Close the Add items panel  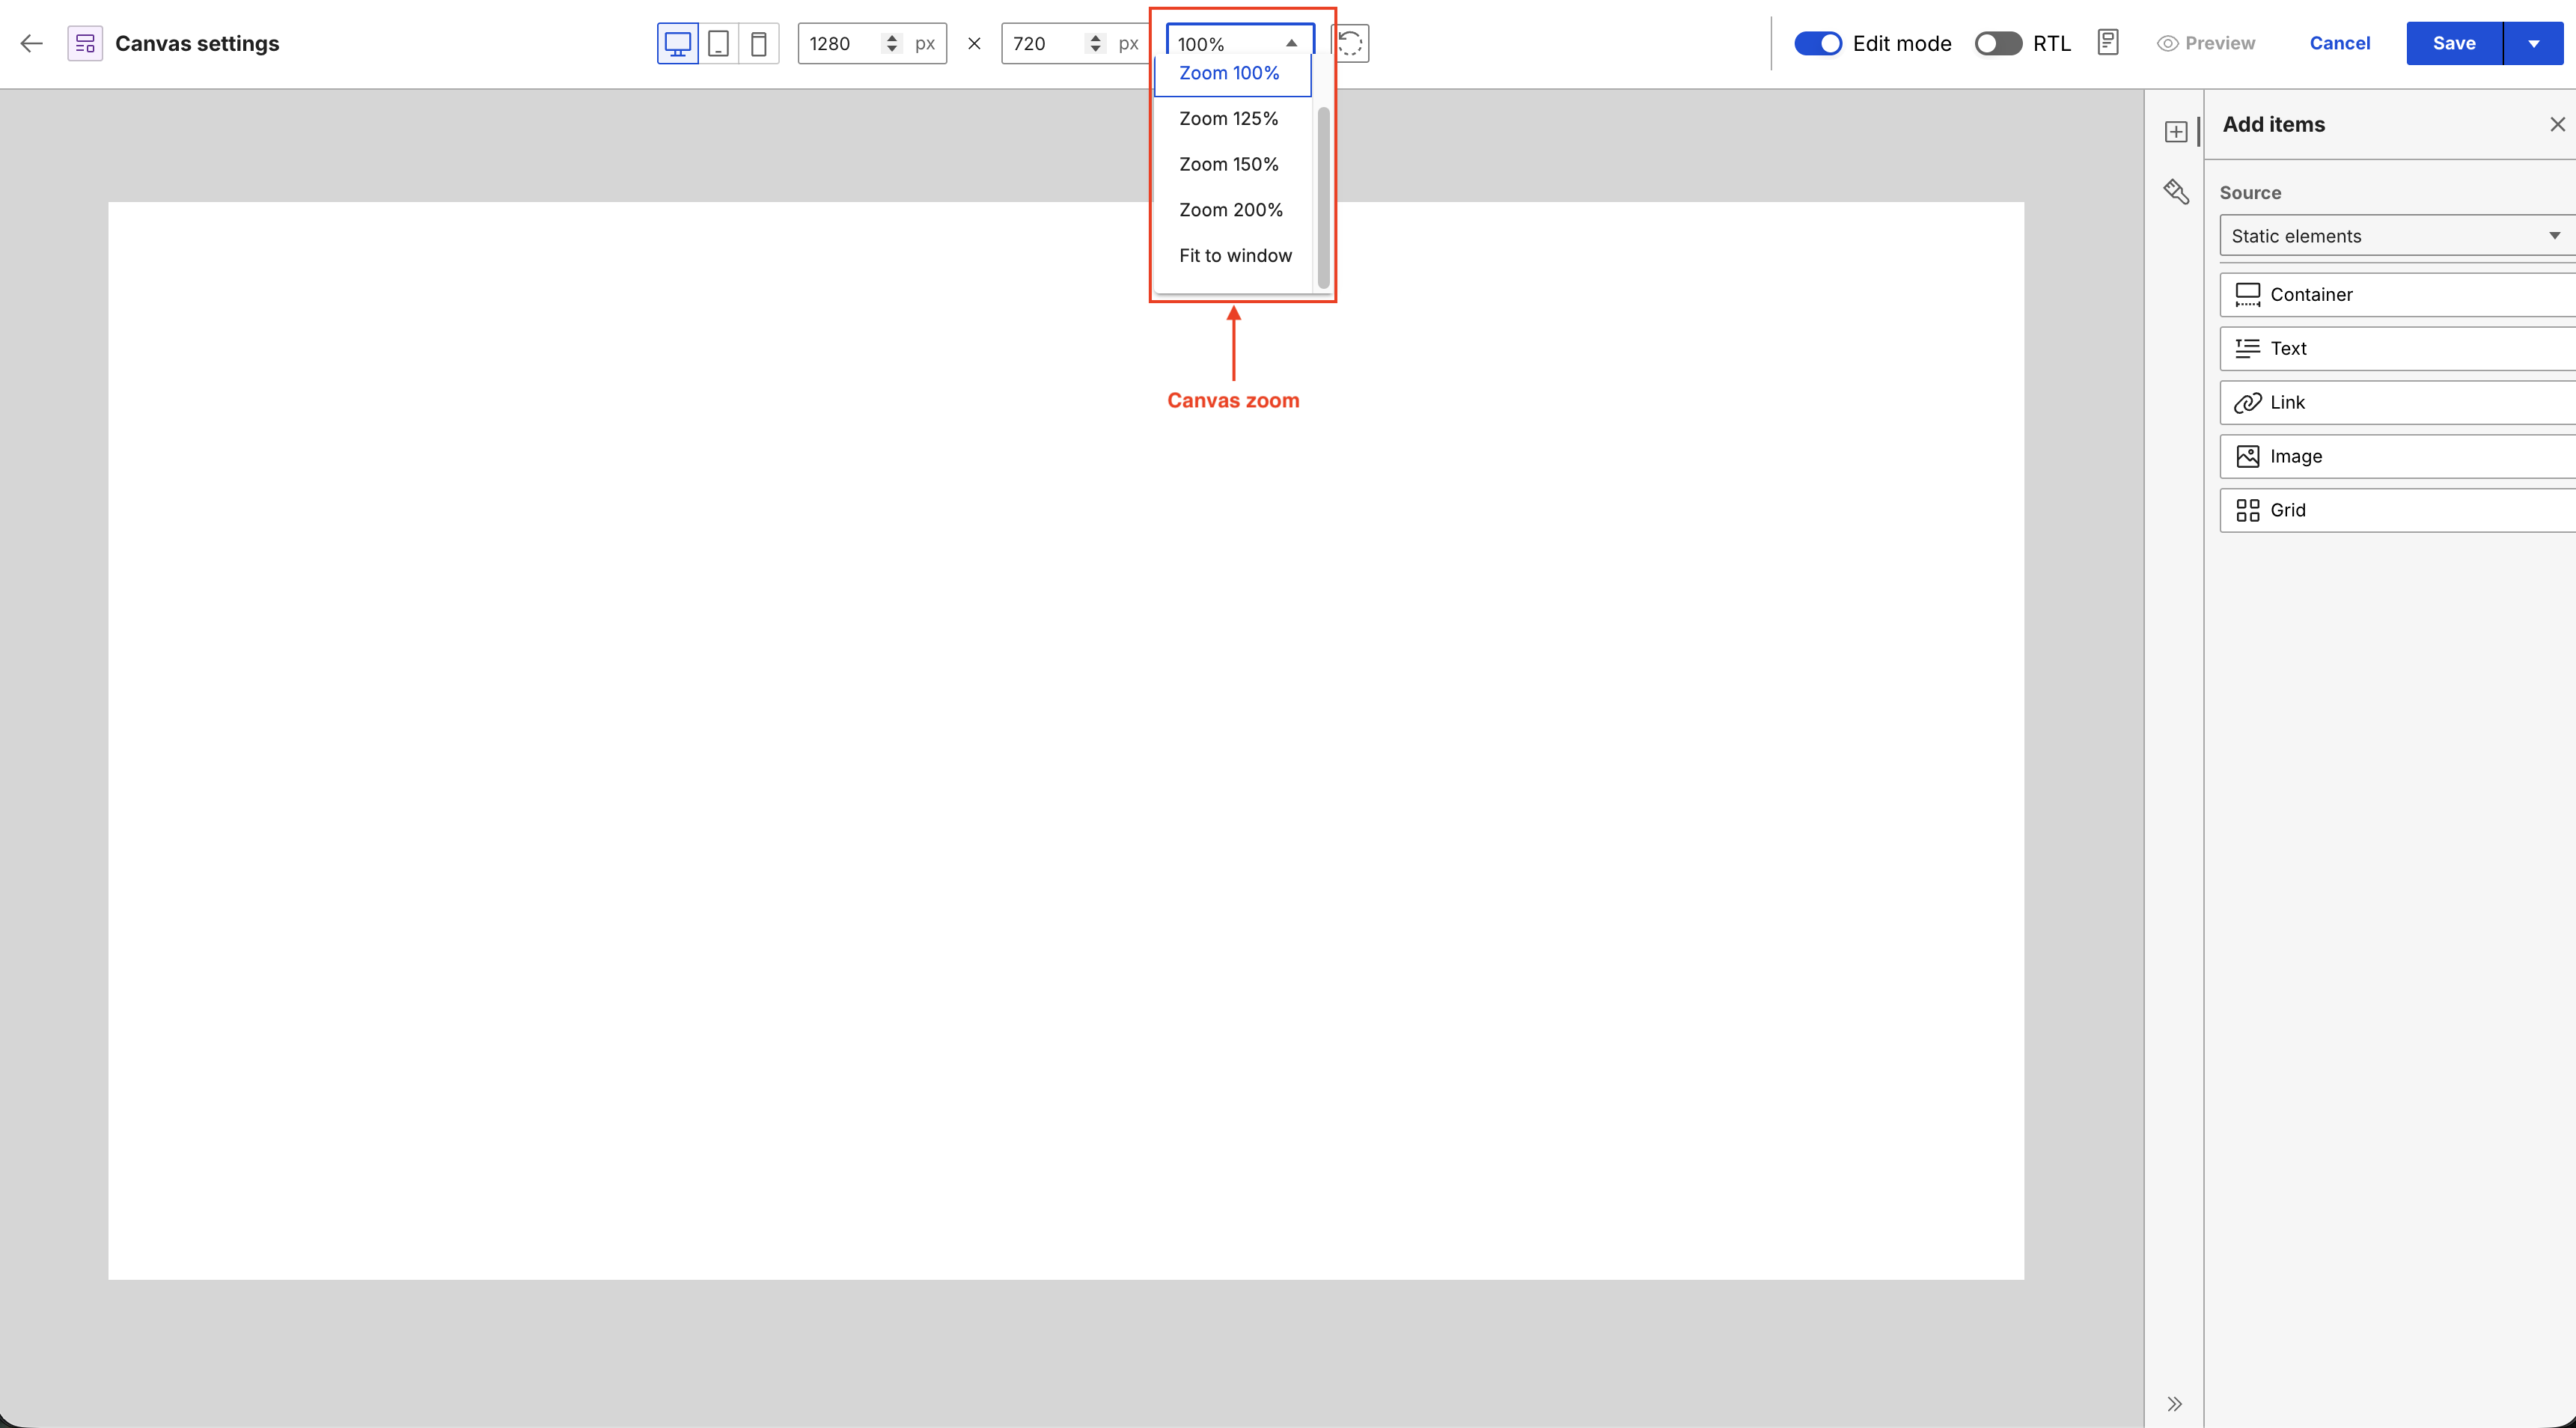coord(2557,124)
